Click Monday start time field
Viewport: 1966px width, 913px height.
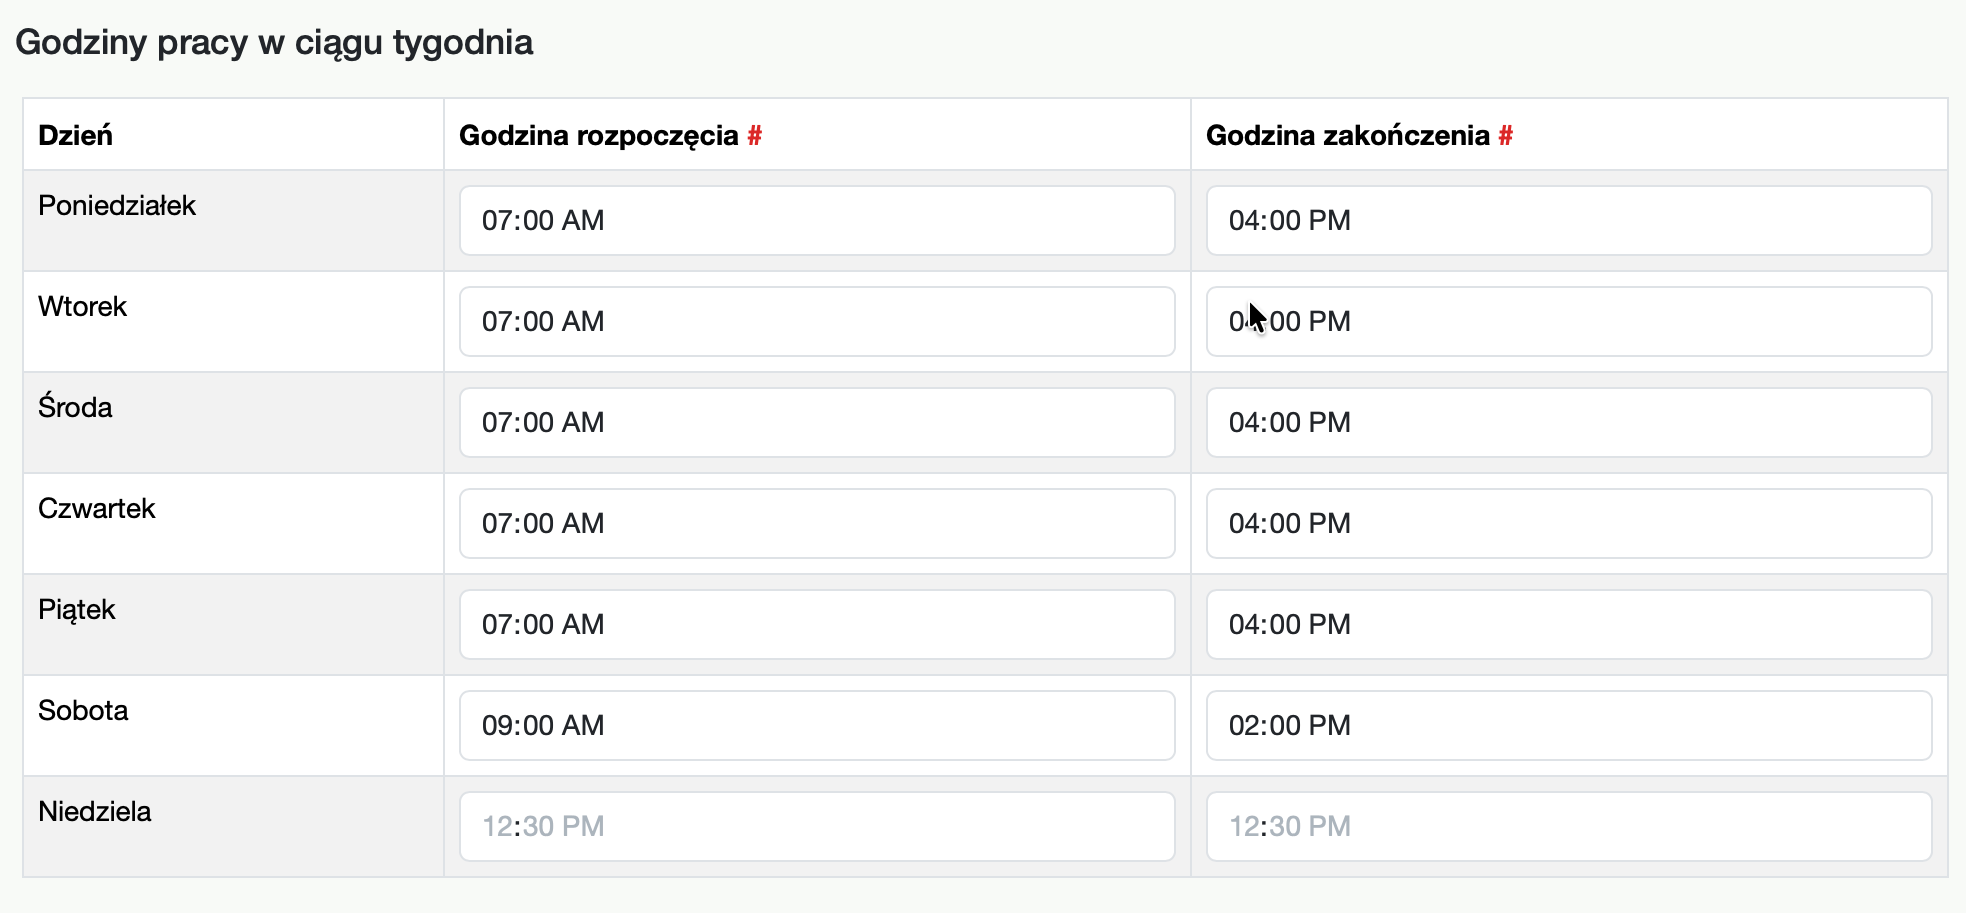coord(816,220)
